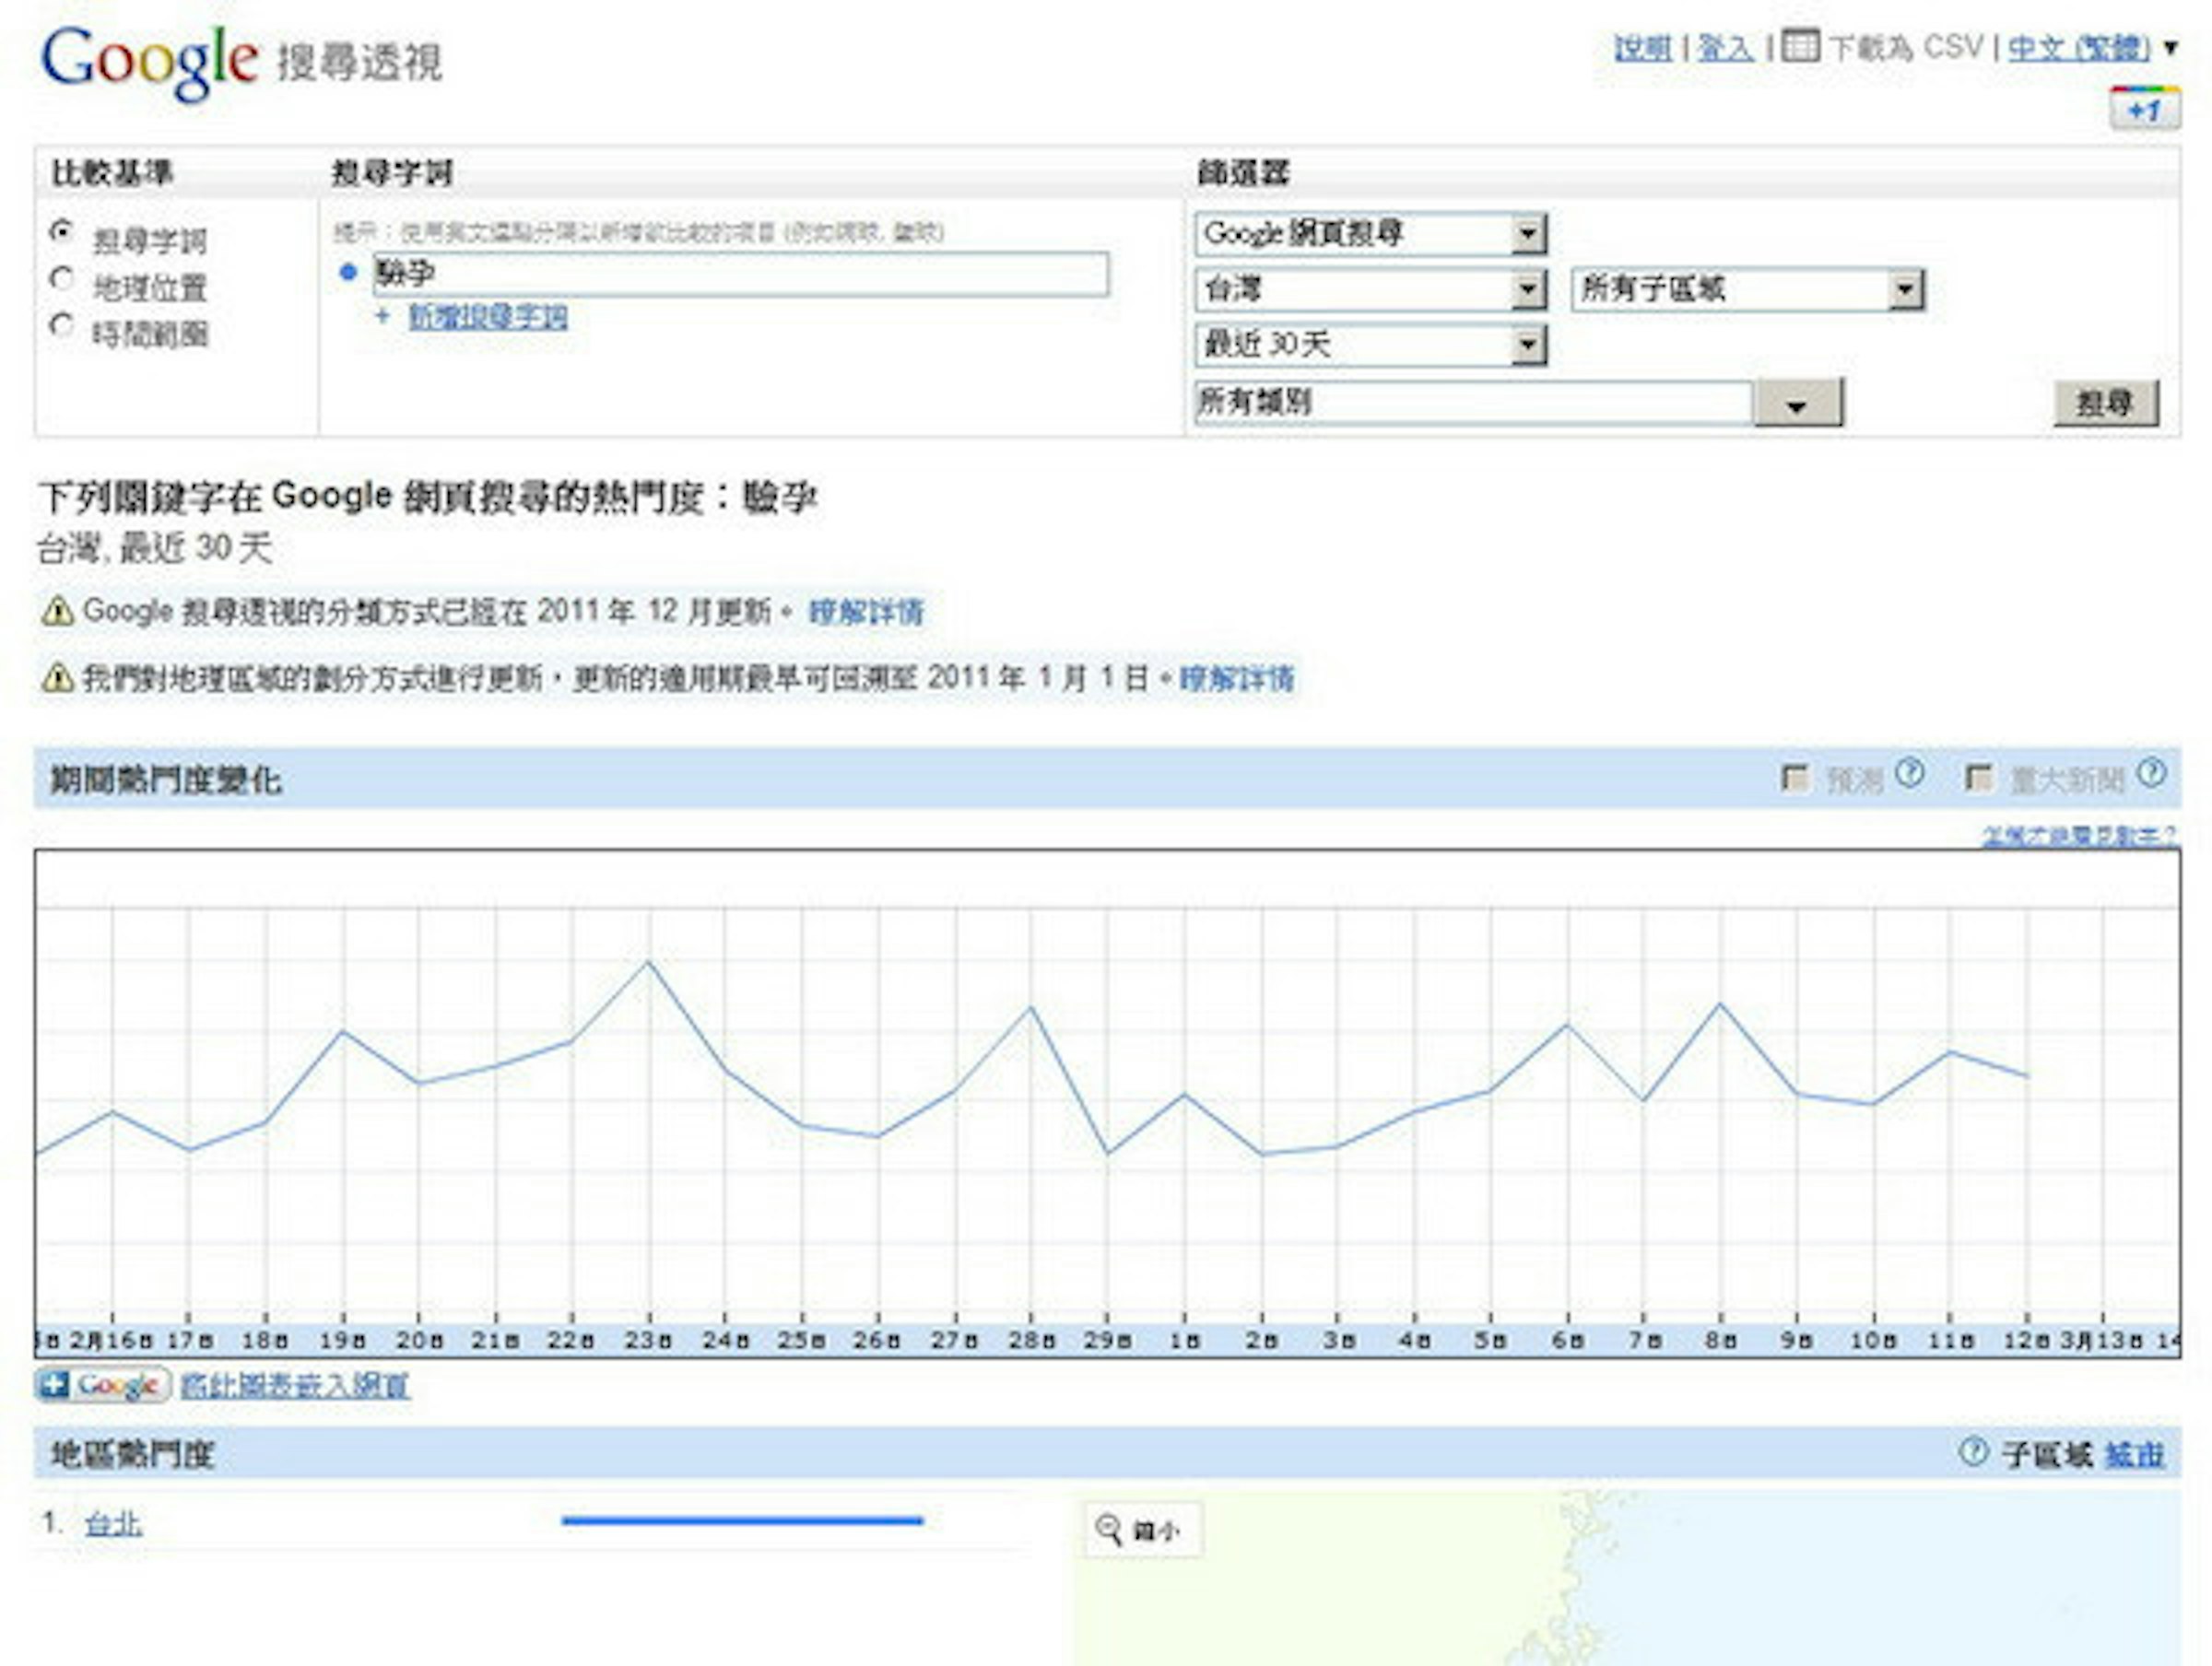Screen dimensions: 2212x1666
Task: Click the 新增搜尋字詞 link
Action: [488, 317]
